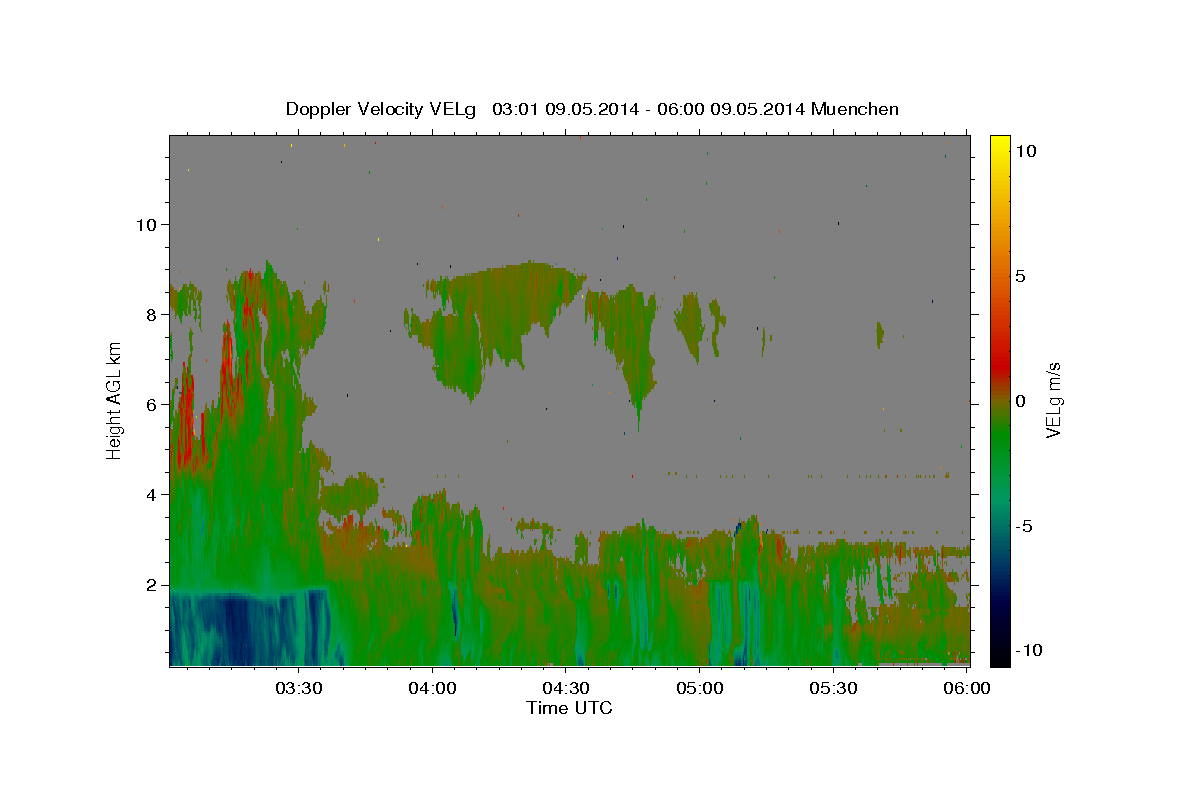Click the colorbar label '-5'
Screen dimensions: 1200x800
pos(1022,526)
